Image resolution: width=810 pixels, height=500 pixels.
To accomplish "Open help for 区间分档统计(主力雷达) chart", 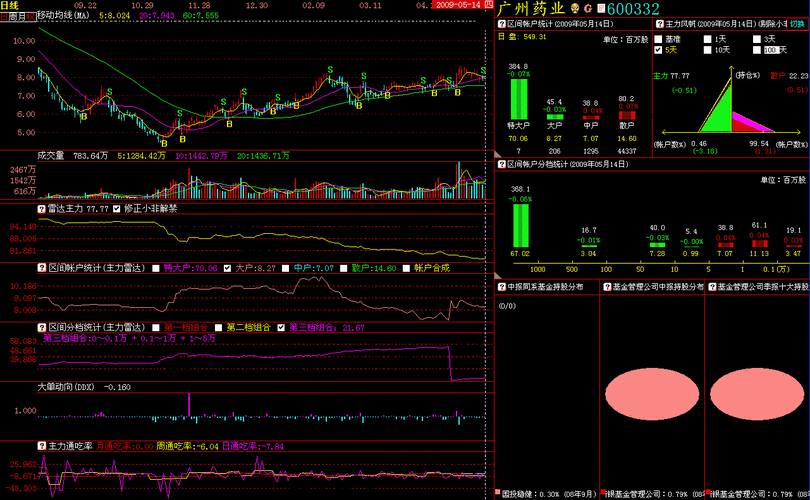I will [41, 327].
